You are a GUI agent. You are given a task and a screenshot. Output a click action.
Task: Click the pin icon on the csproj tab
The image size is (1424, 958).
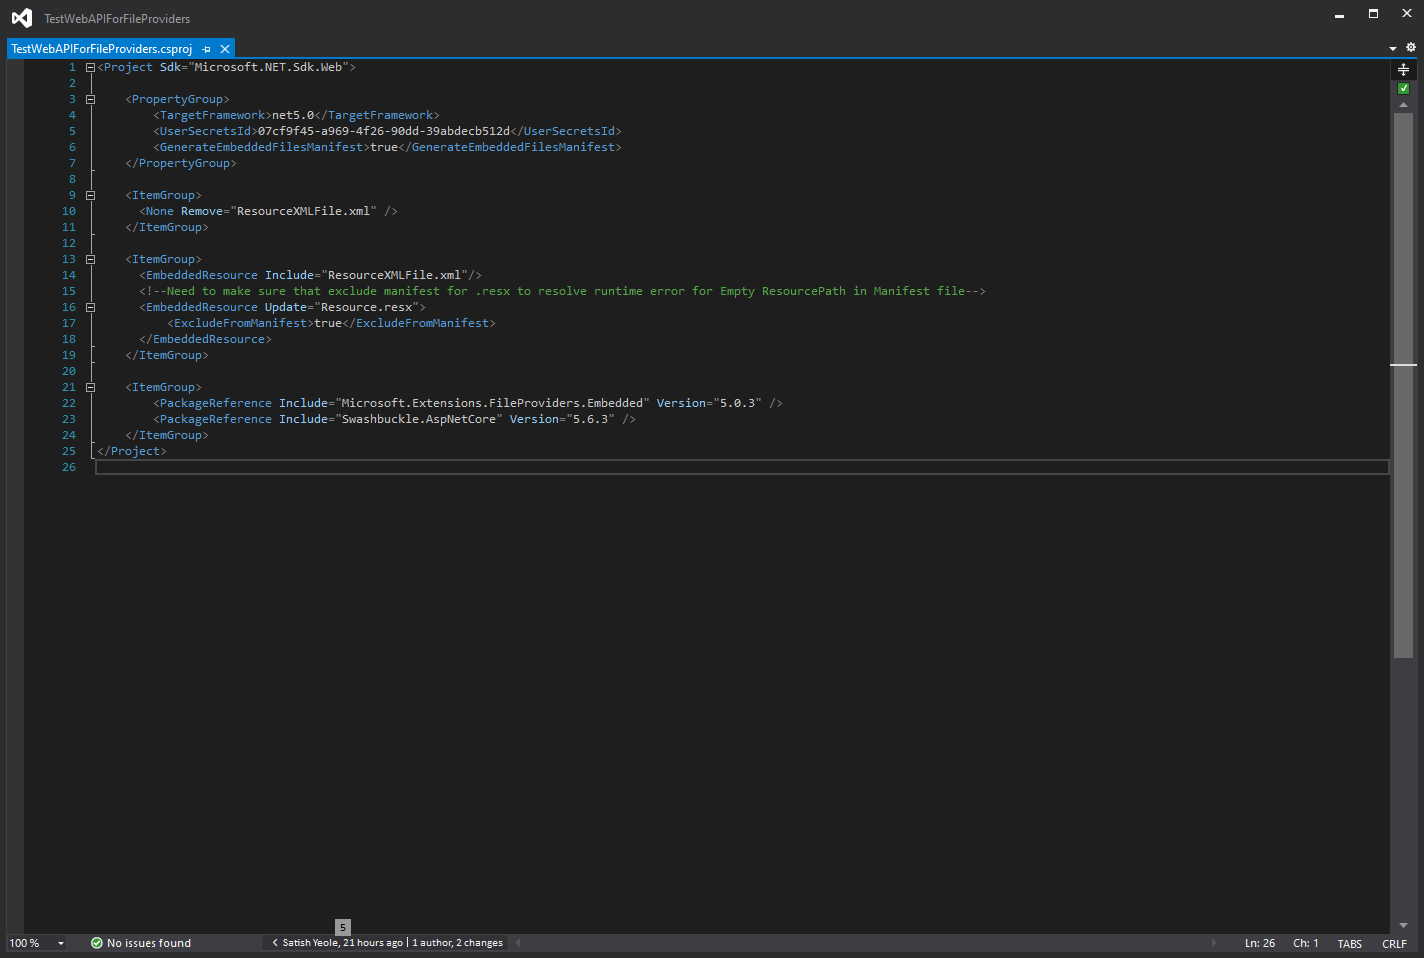click(206, 48)
